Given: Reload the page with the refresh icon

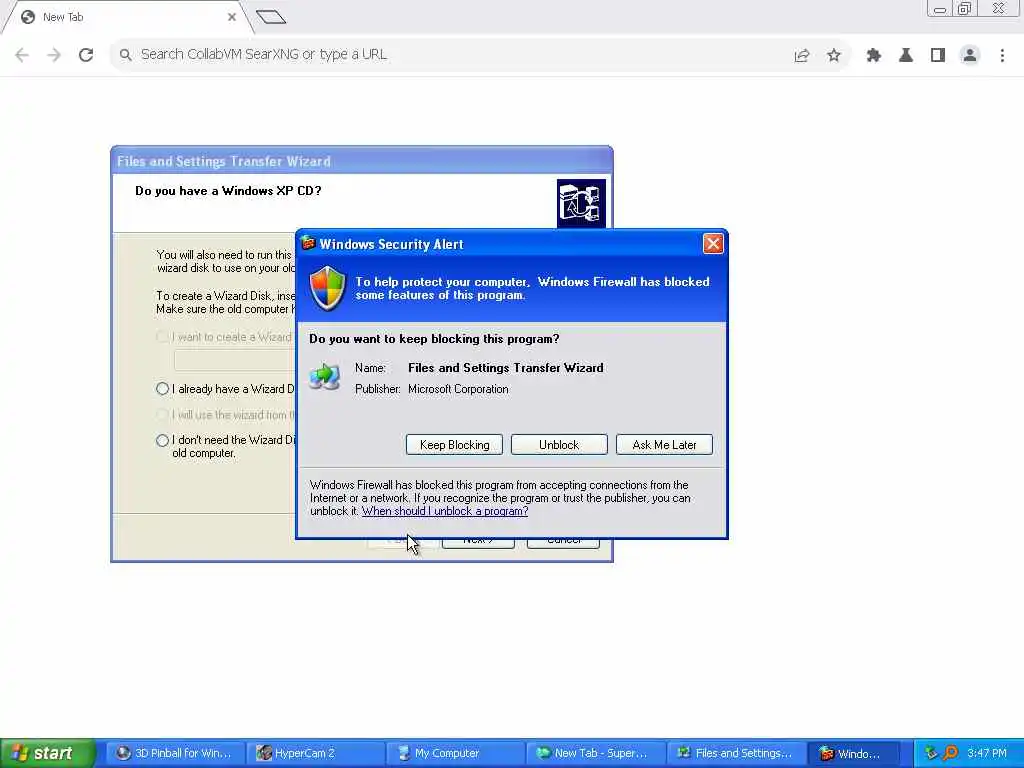Looking at the screenshot, I should (86, 55).
